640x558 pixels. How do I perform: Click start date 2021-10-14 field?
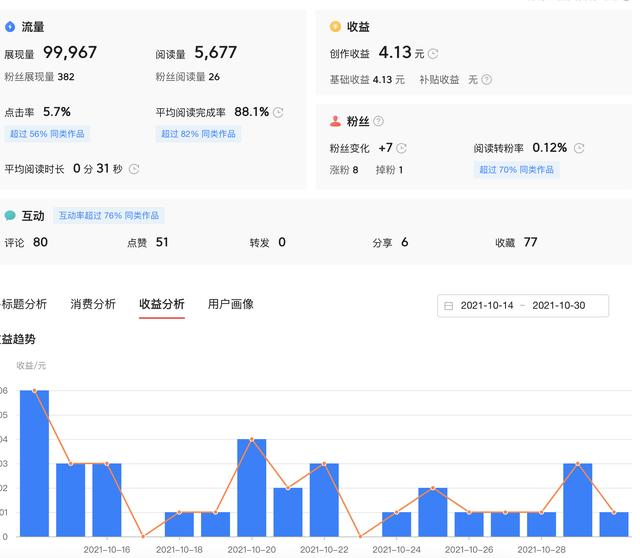pyautogui.click(x=487, y=305)
